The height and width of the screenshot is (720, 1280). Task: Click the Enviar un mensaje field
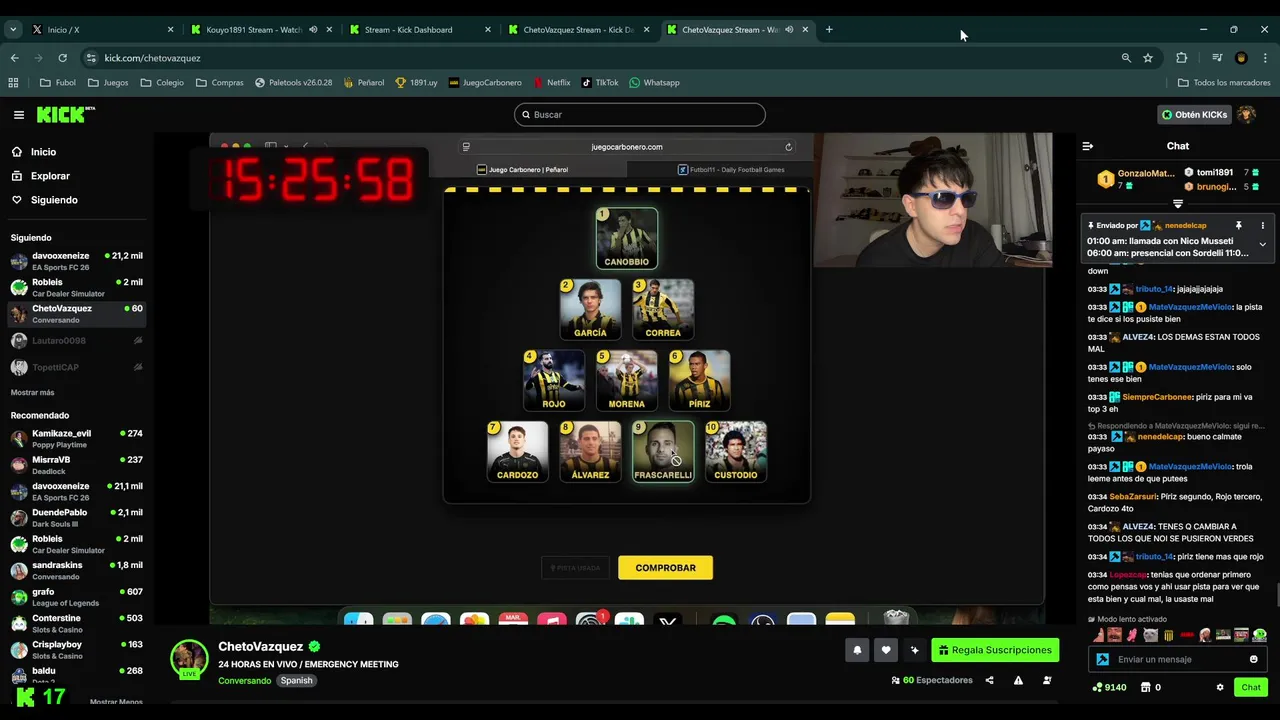(1179, 659)
